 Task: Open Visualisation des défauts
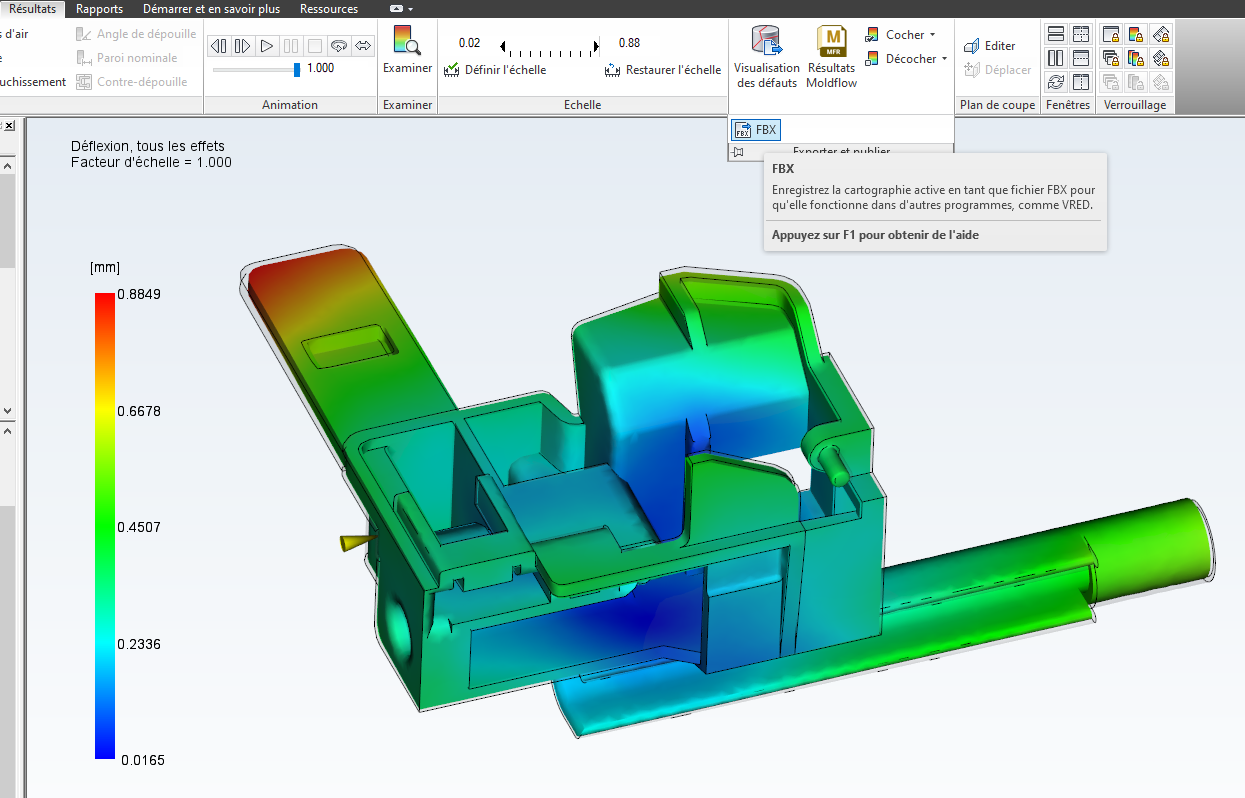[767, 56]
